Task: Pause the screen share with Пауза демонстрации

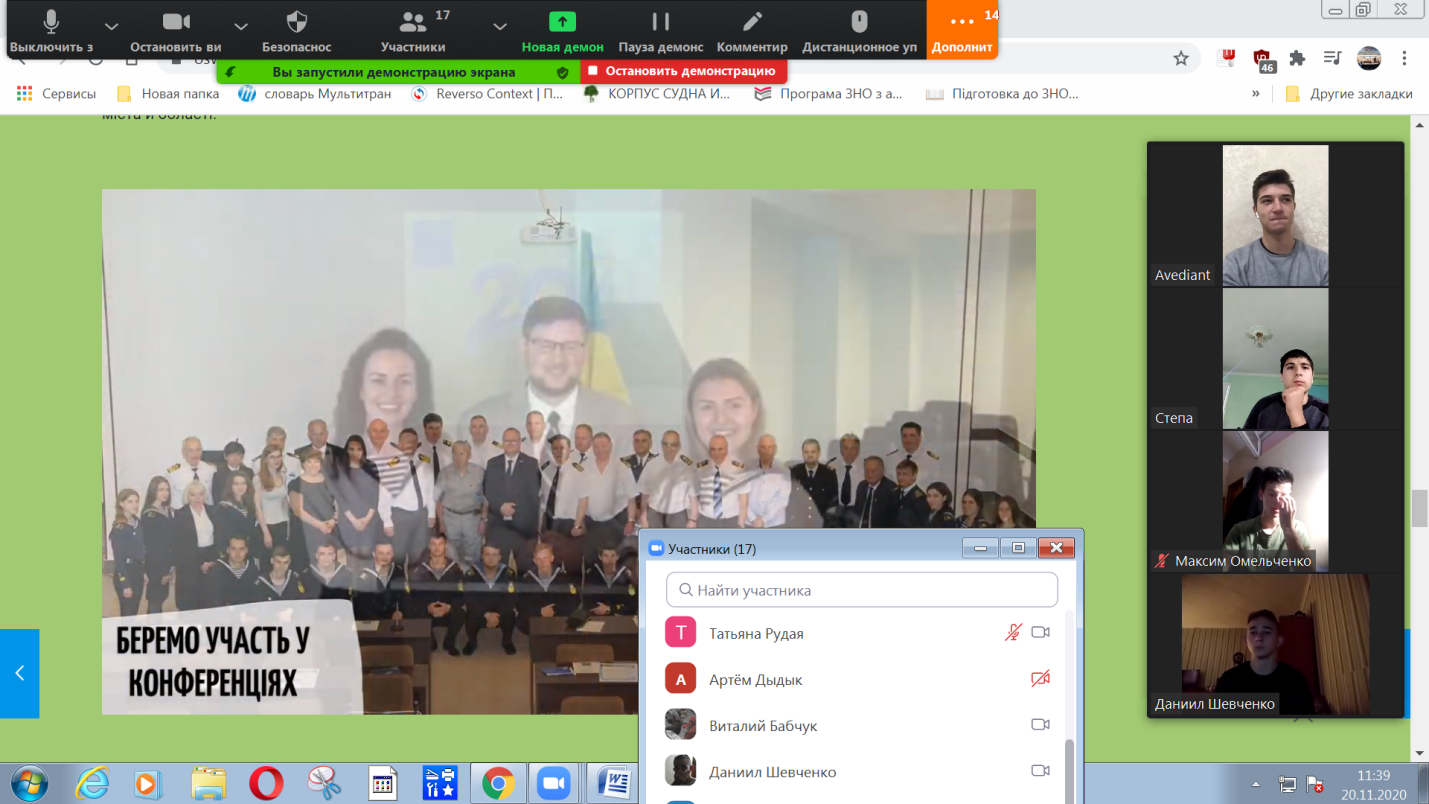Action: point(661,30)
